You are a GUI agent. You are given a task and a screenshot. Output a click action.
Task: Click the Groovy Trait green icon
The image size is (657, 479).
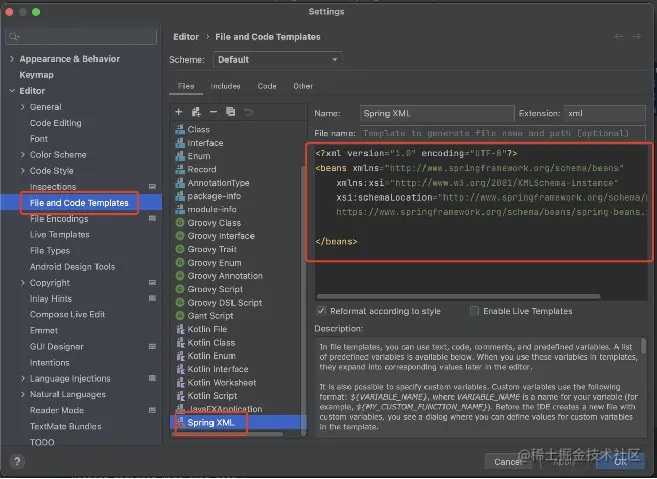click(180, 249)
